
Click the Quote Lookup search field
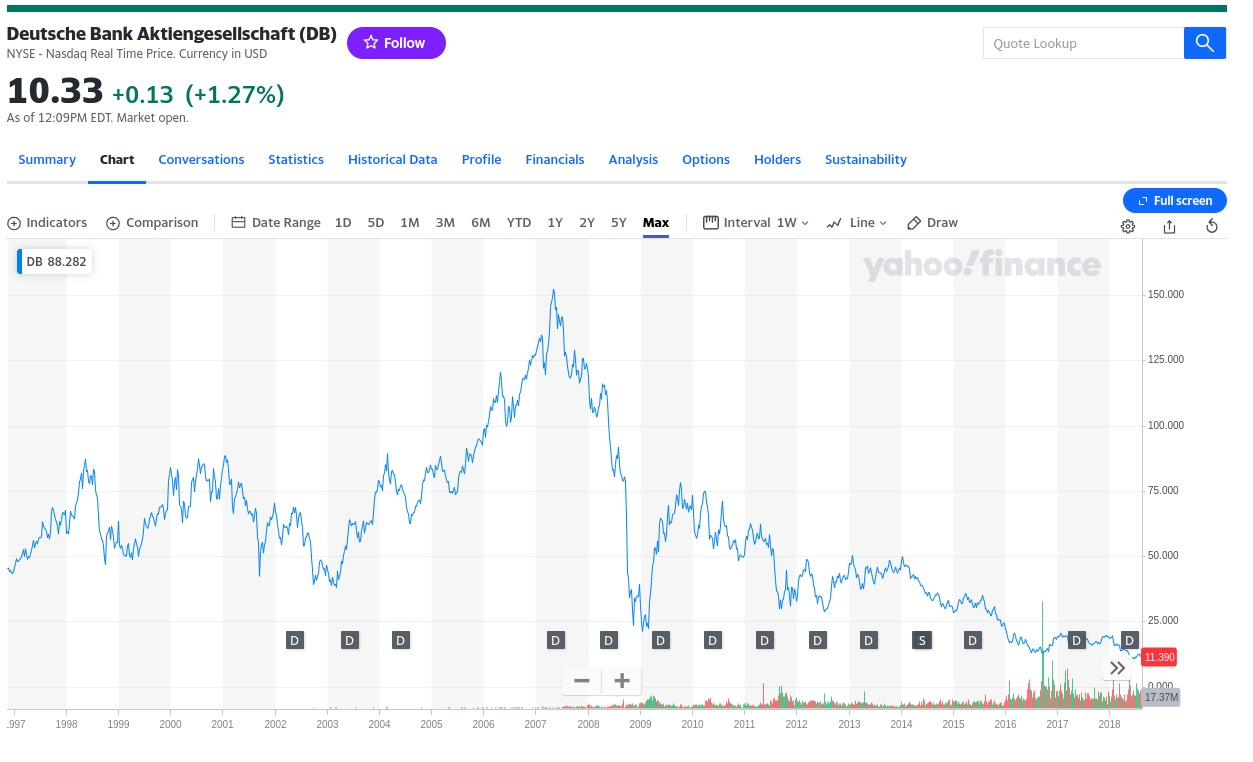1084,43
